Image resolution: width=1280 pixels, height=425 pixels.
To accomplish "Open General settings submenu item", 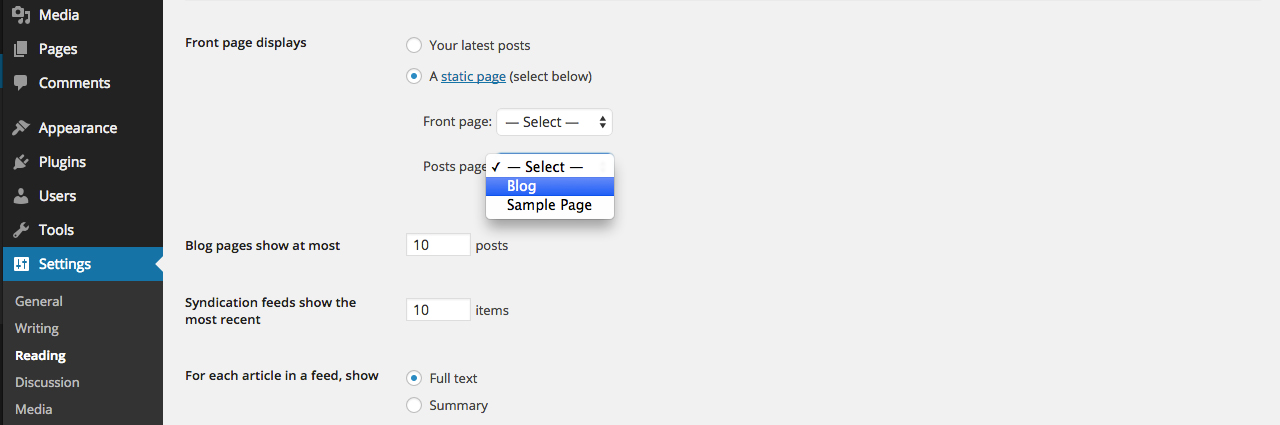I will tap(39, 301).
